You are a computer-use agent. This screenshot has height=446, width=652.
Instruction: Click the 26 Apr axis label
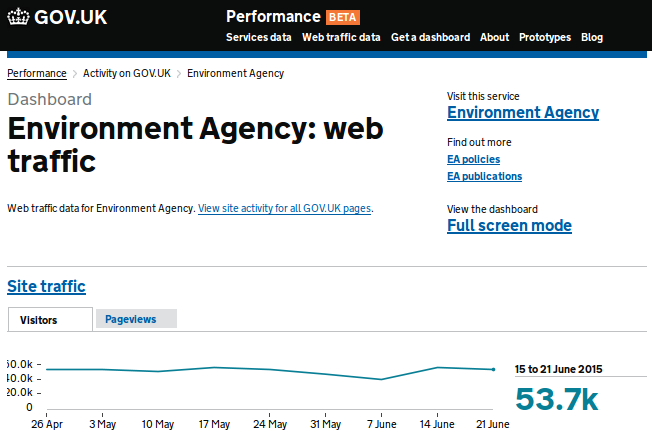click(x=47, y=424)
